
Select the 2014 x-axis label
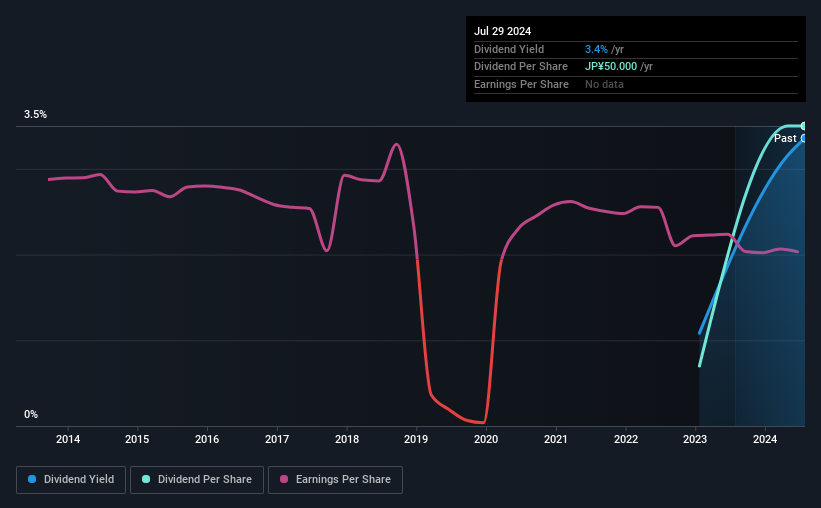68,439
